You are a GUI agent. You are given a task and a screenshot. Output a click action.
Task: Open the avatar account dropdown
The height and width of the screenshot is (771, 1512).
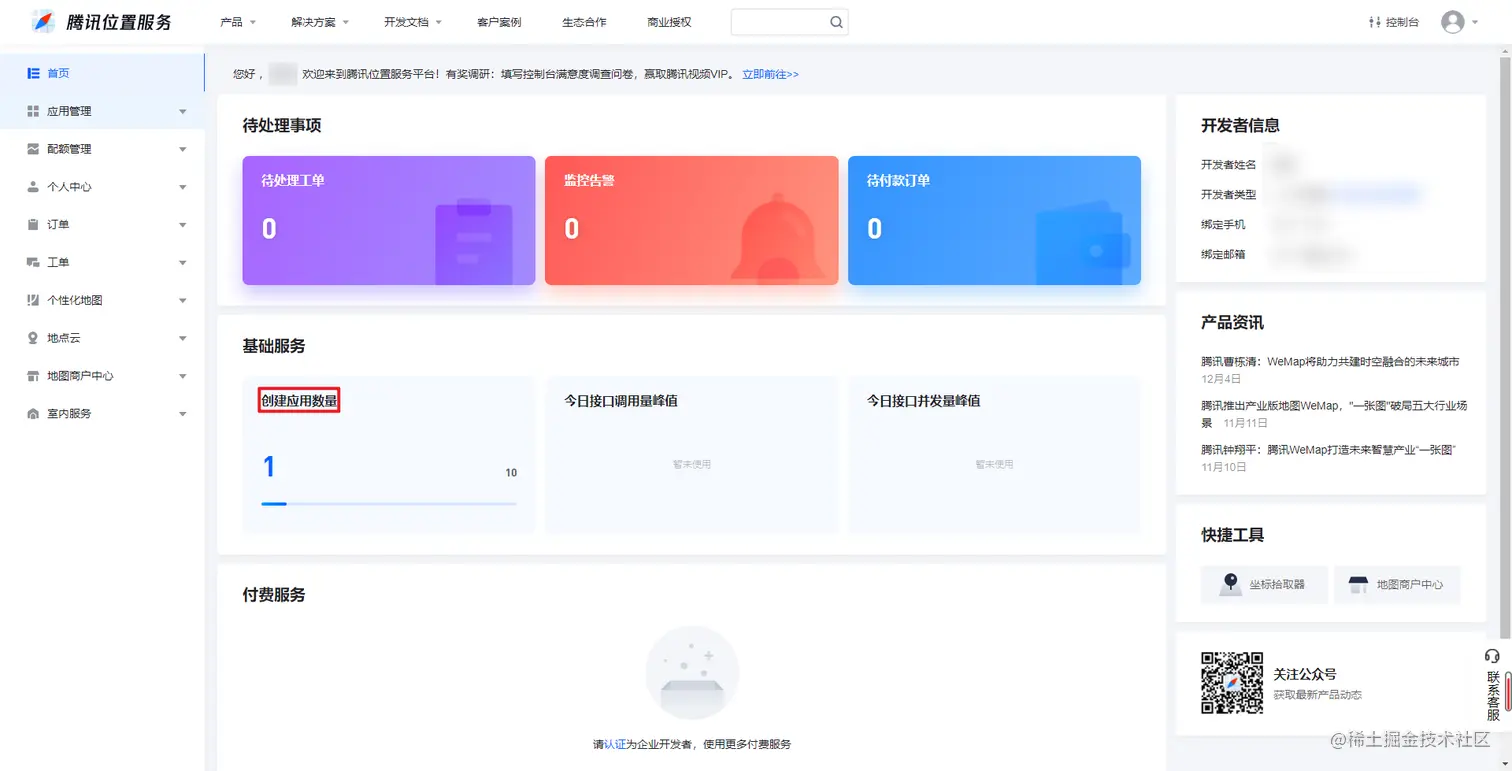click(1452, 21)
